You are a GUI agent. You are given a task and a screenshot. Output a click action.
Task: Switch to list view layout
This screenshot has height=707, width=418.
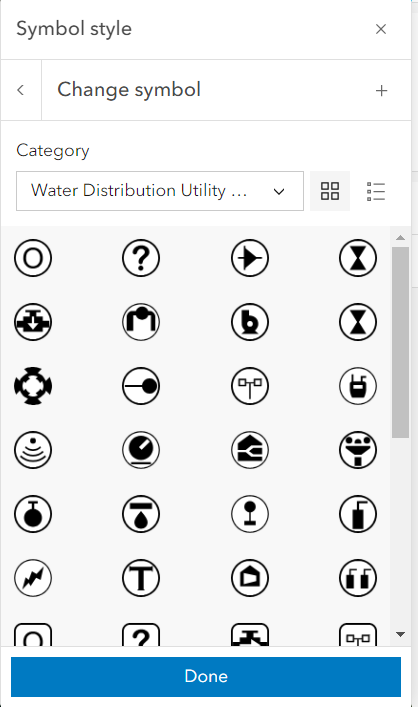tap(376, 191)
